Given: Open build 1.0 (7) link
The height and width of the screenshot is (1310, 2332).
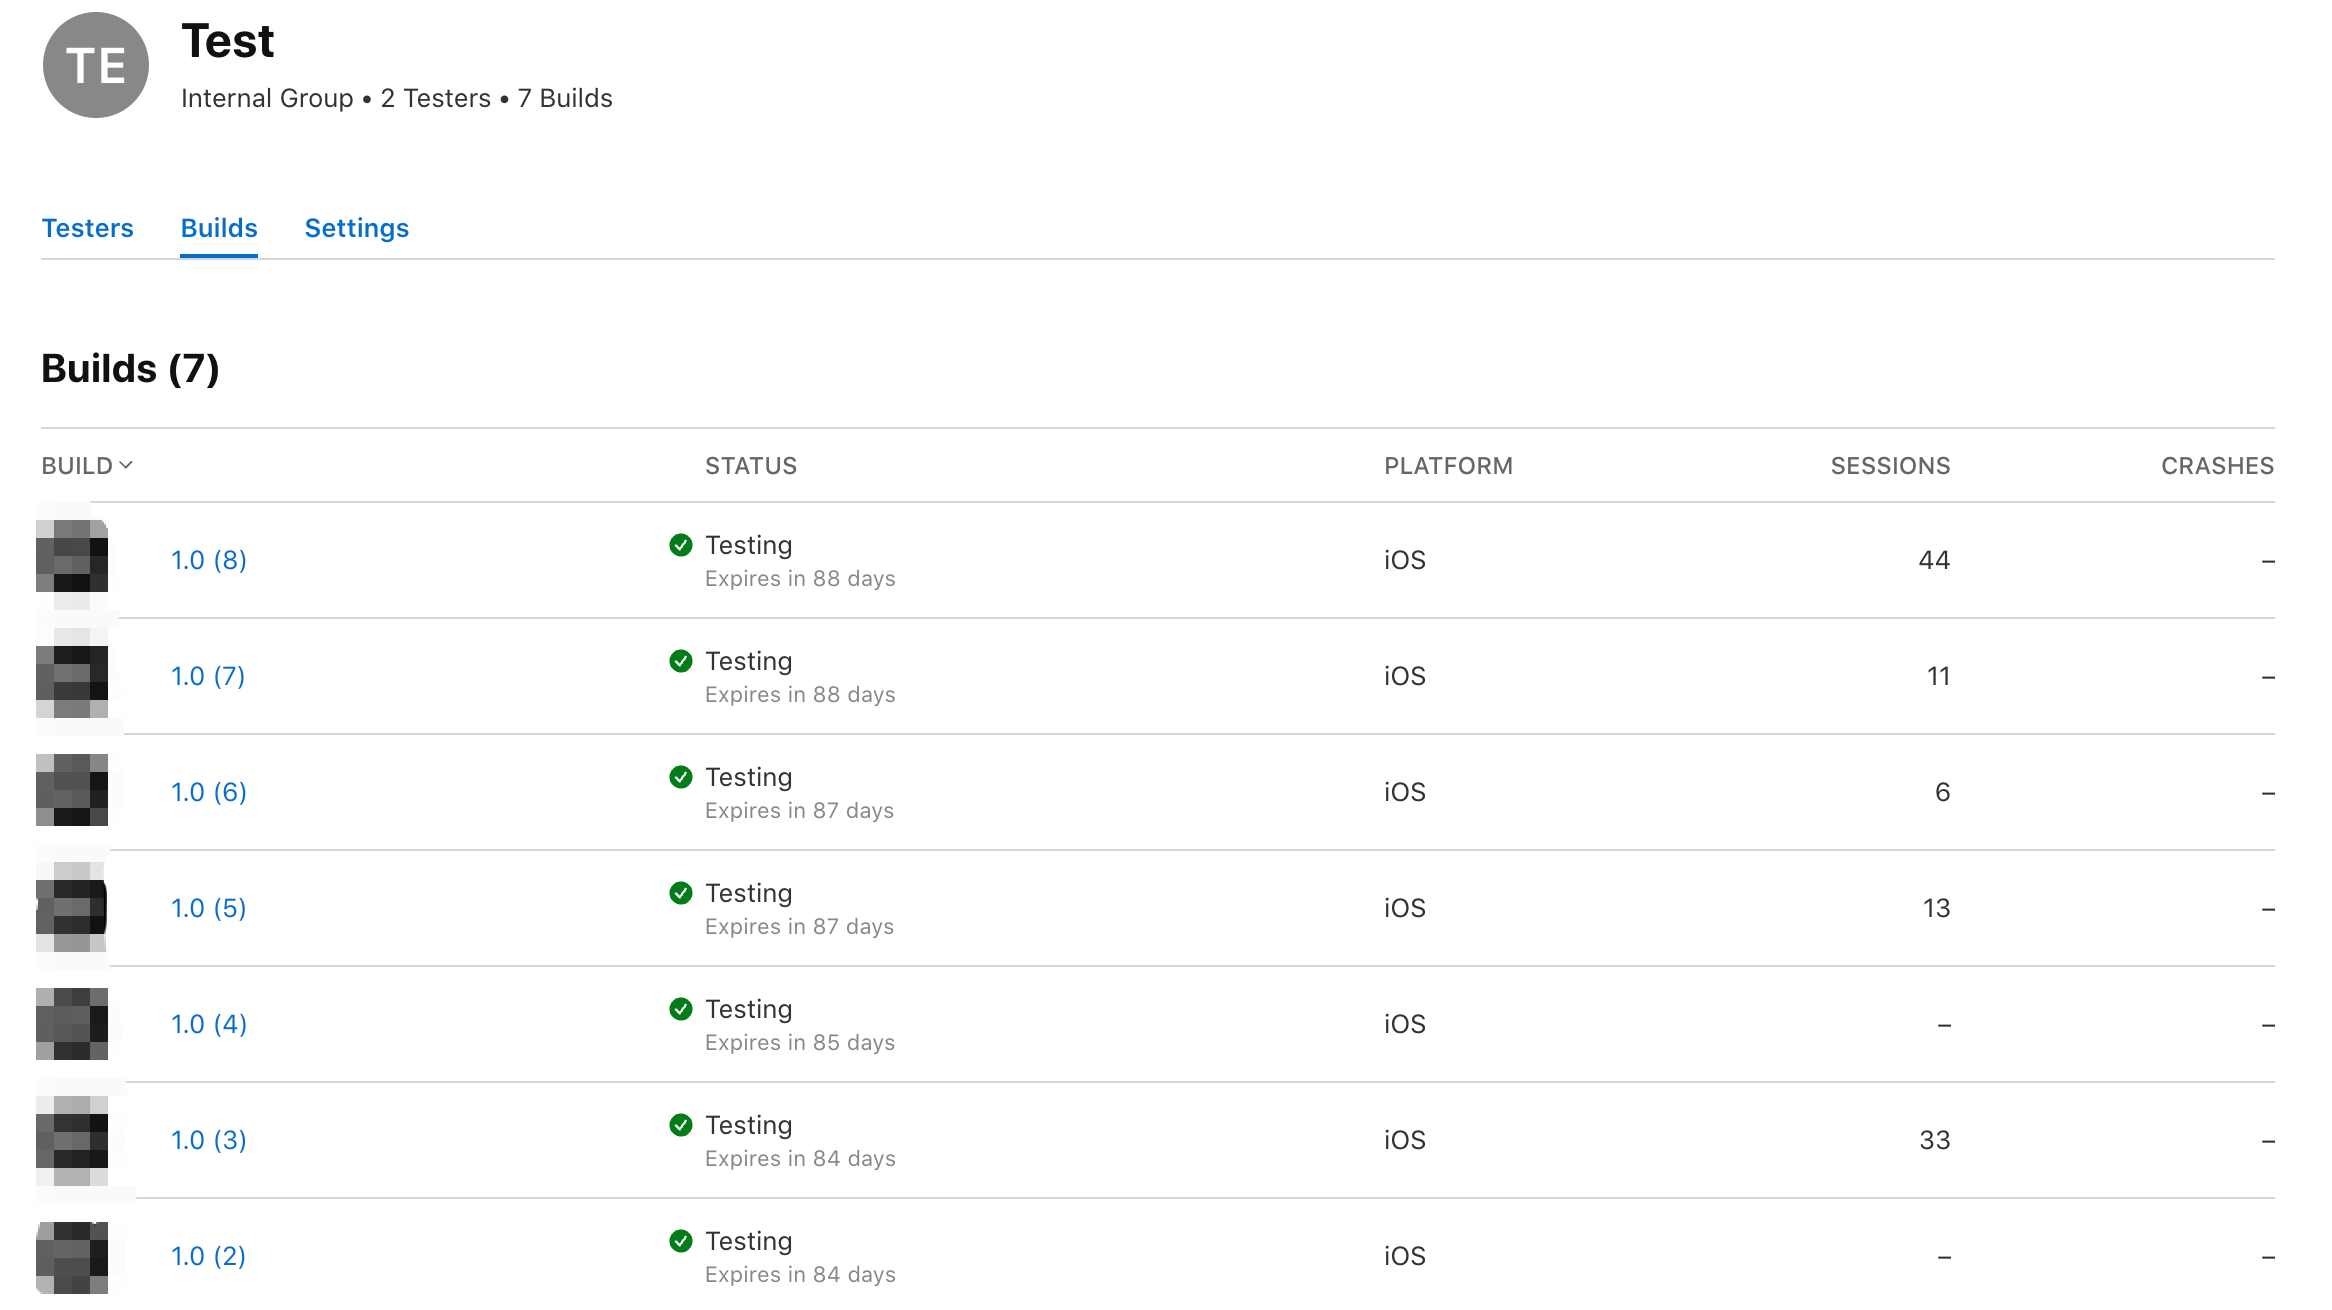Looking at the screenshot, I should coord(208,676).
